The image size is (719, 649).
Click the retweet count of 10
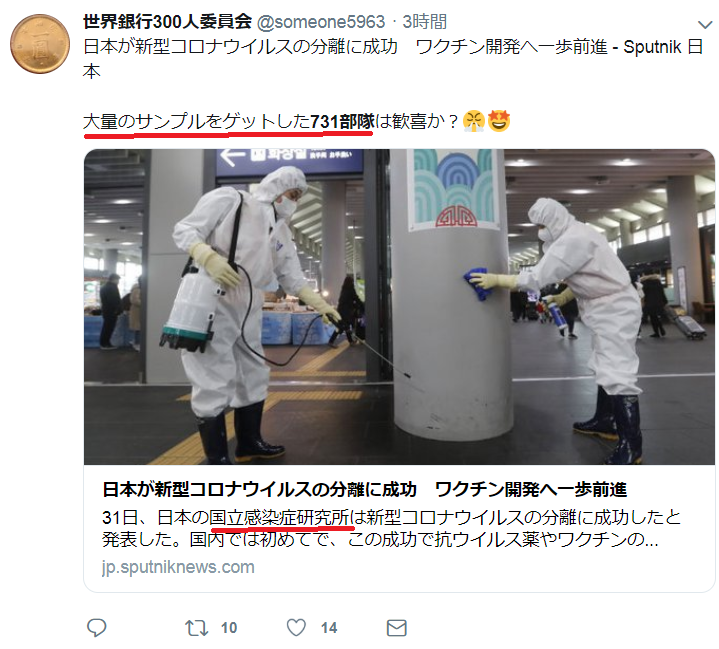[x=229, y=628]
